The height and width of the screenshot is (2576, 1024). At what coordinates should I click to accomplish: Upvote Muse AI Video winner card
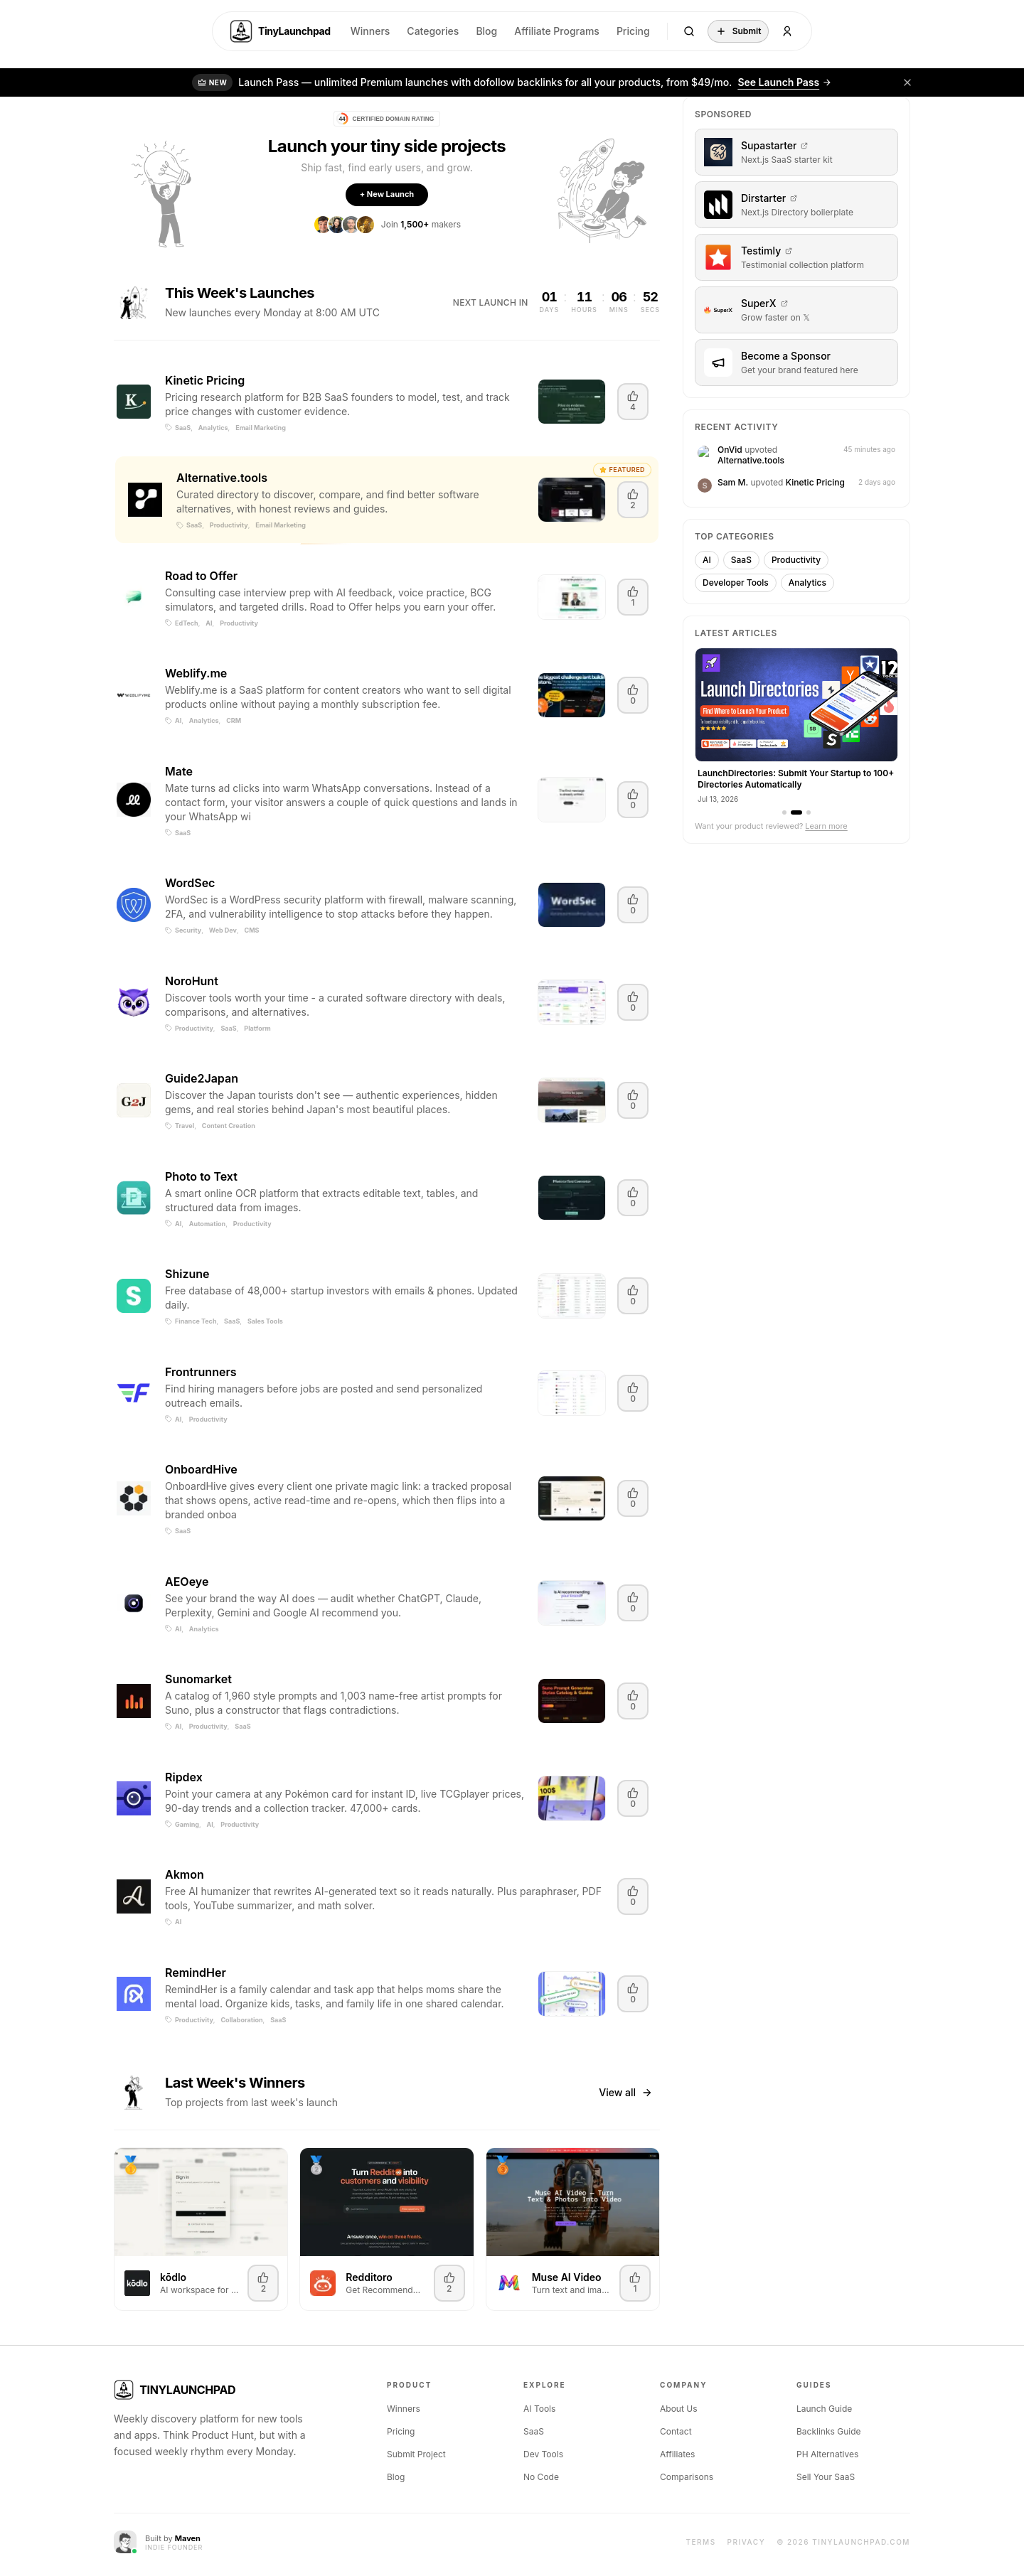tap(635, 2283)
